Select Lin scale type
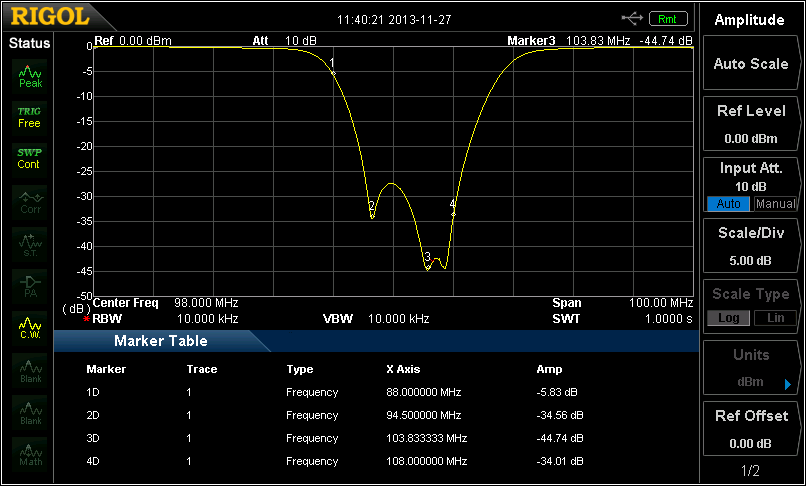806x486 pixels. click(775, 318)
